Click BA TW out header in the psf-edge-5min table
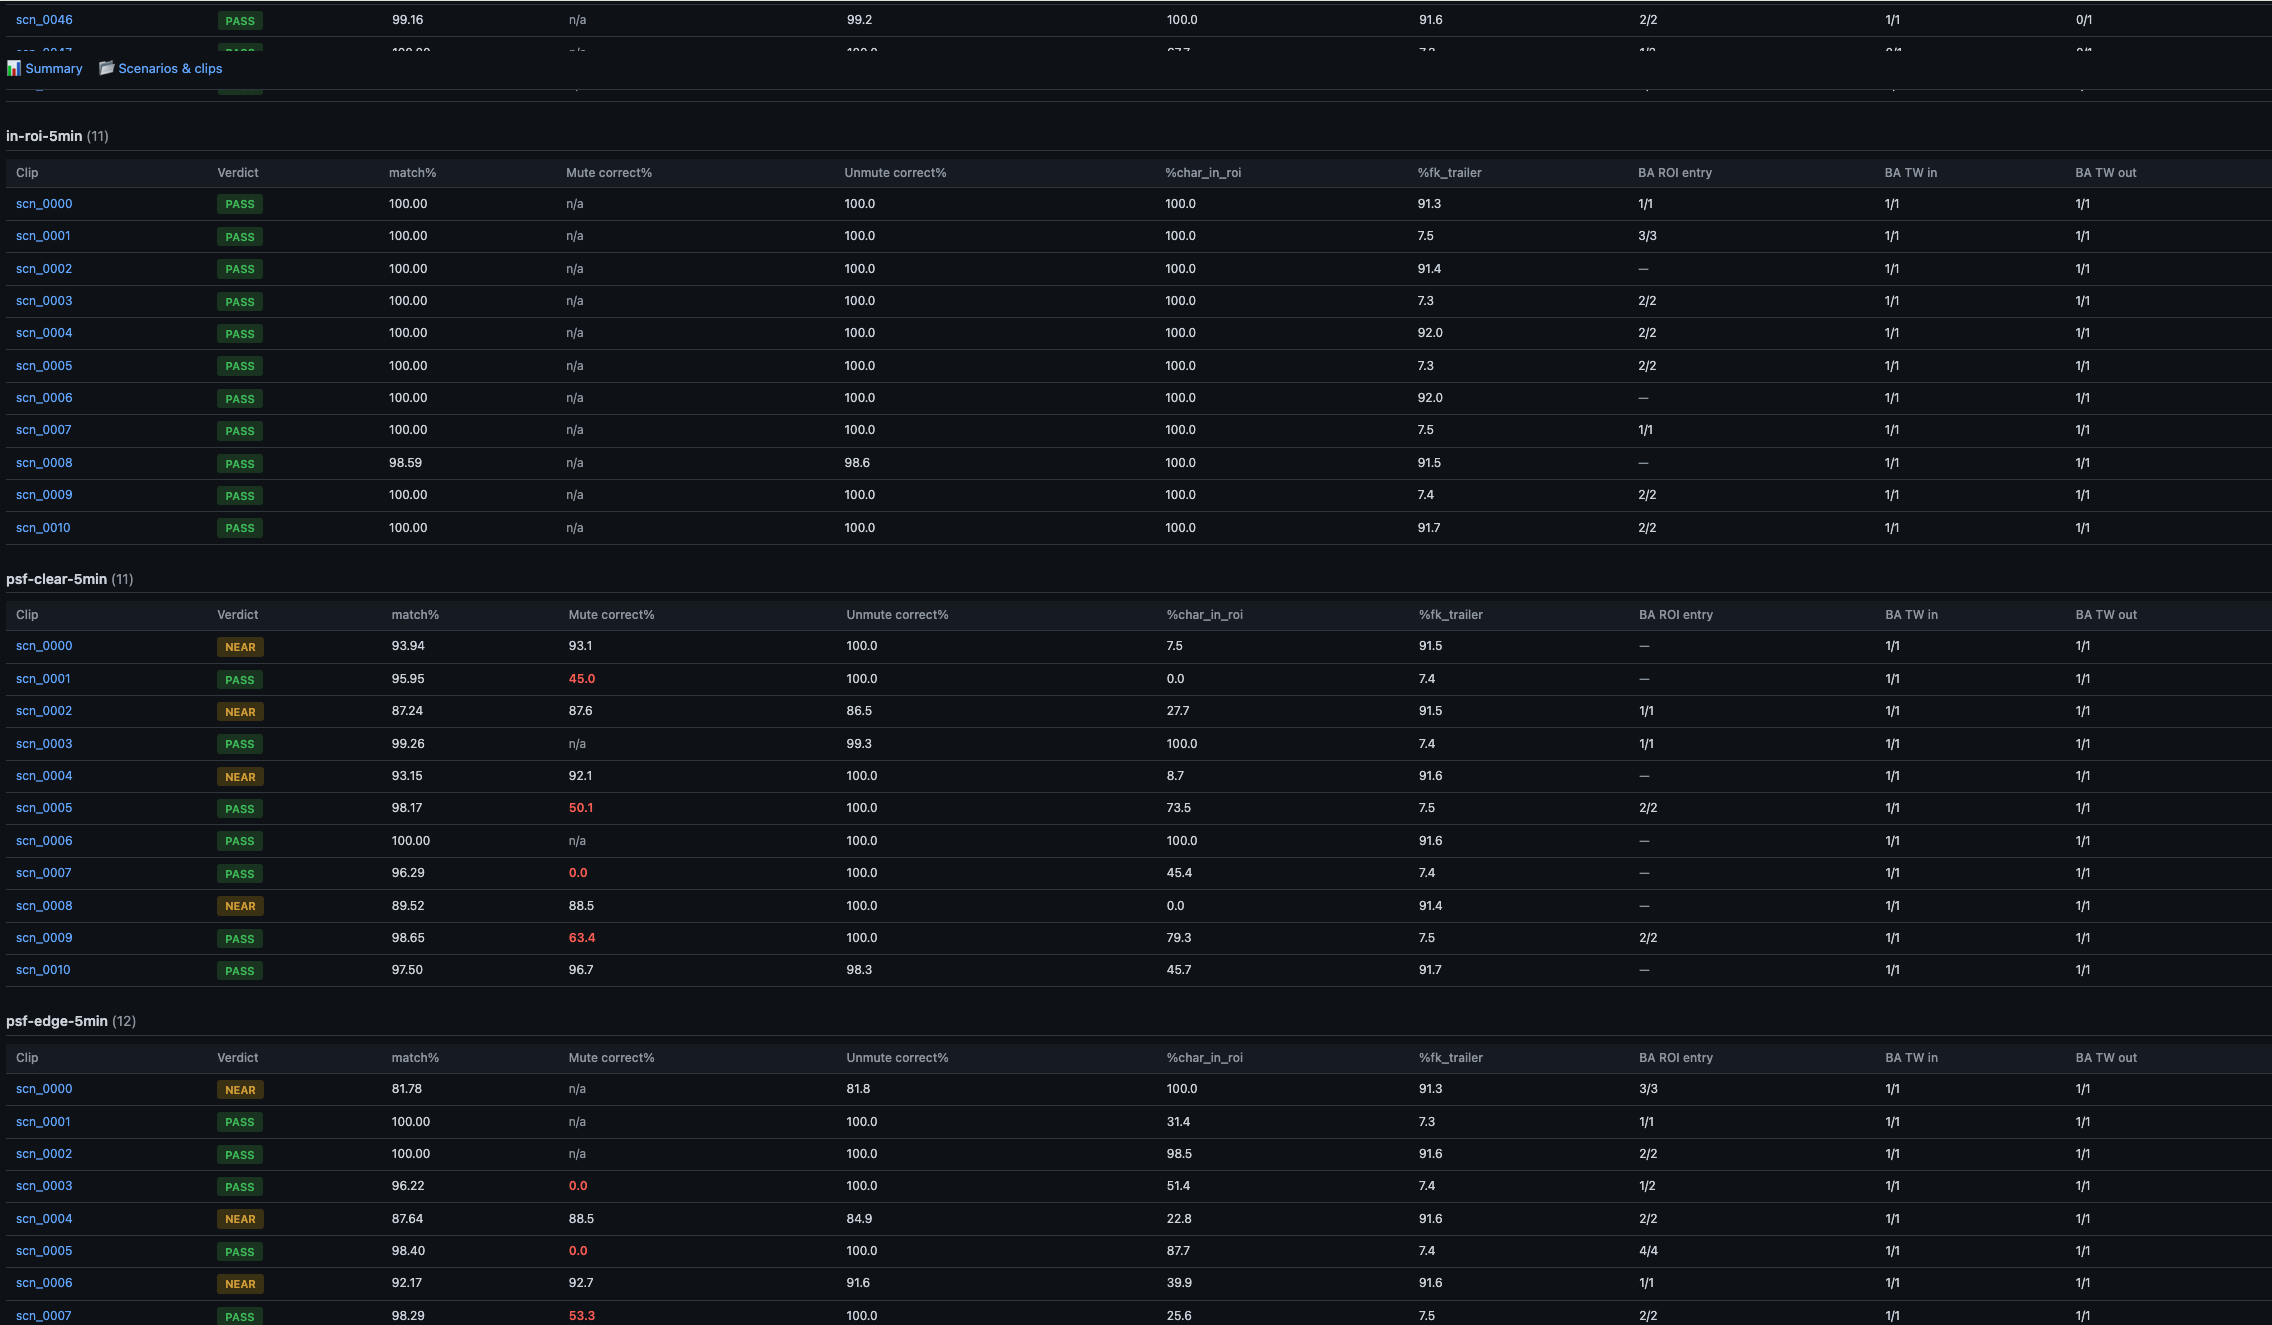The height and width of the screenshot is (1325, 2272). pyautogui.click(x=2106, y=1058)
